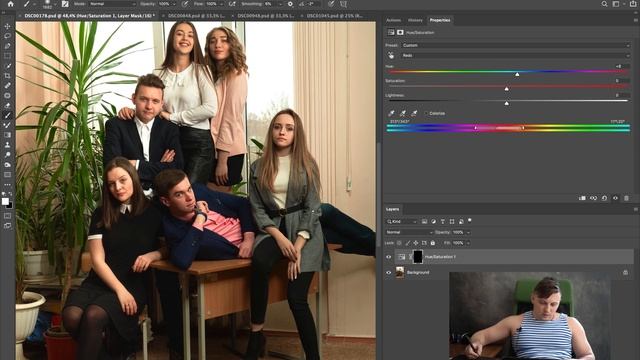Screen dimensions: 640x360
Task: Open the Layers panel menu
Action: click(636, 209)
